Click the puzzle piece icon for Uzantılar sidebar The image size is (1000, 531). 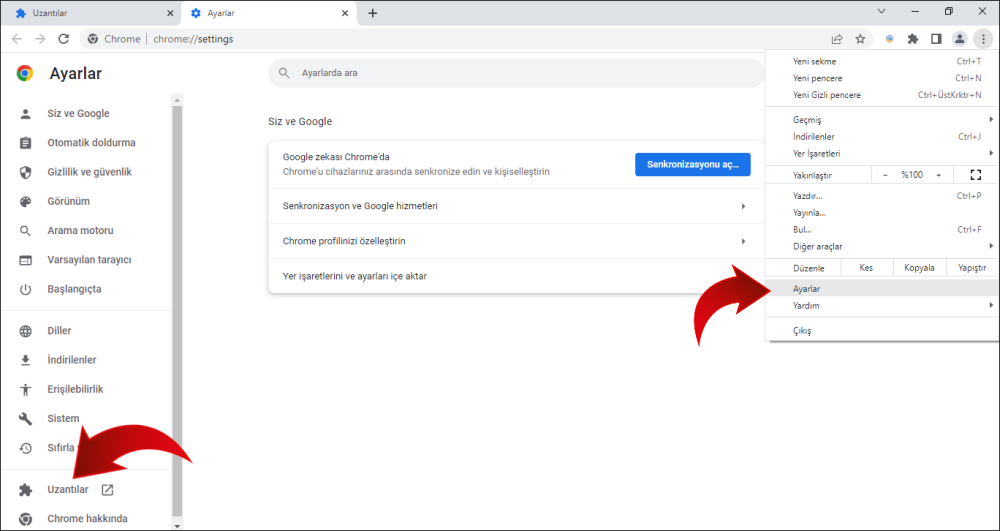[x=26, y=490]
